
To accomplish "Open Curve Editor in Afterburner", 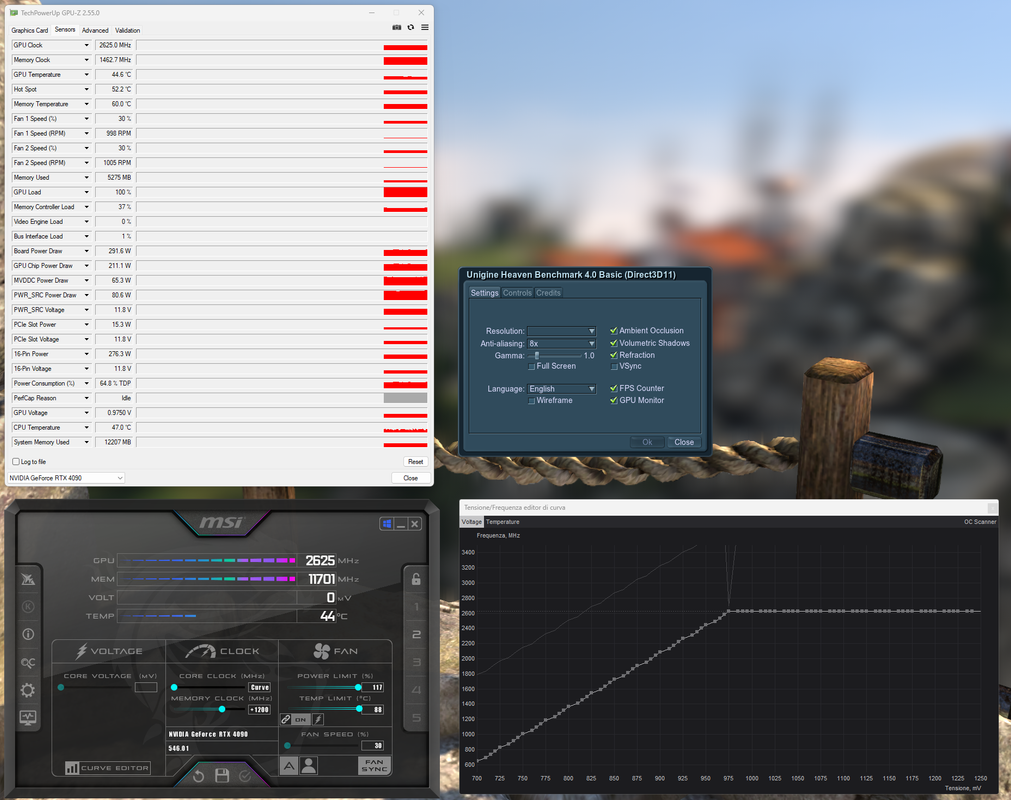I will [x=108, y=768].
